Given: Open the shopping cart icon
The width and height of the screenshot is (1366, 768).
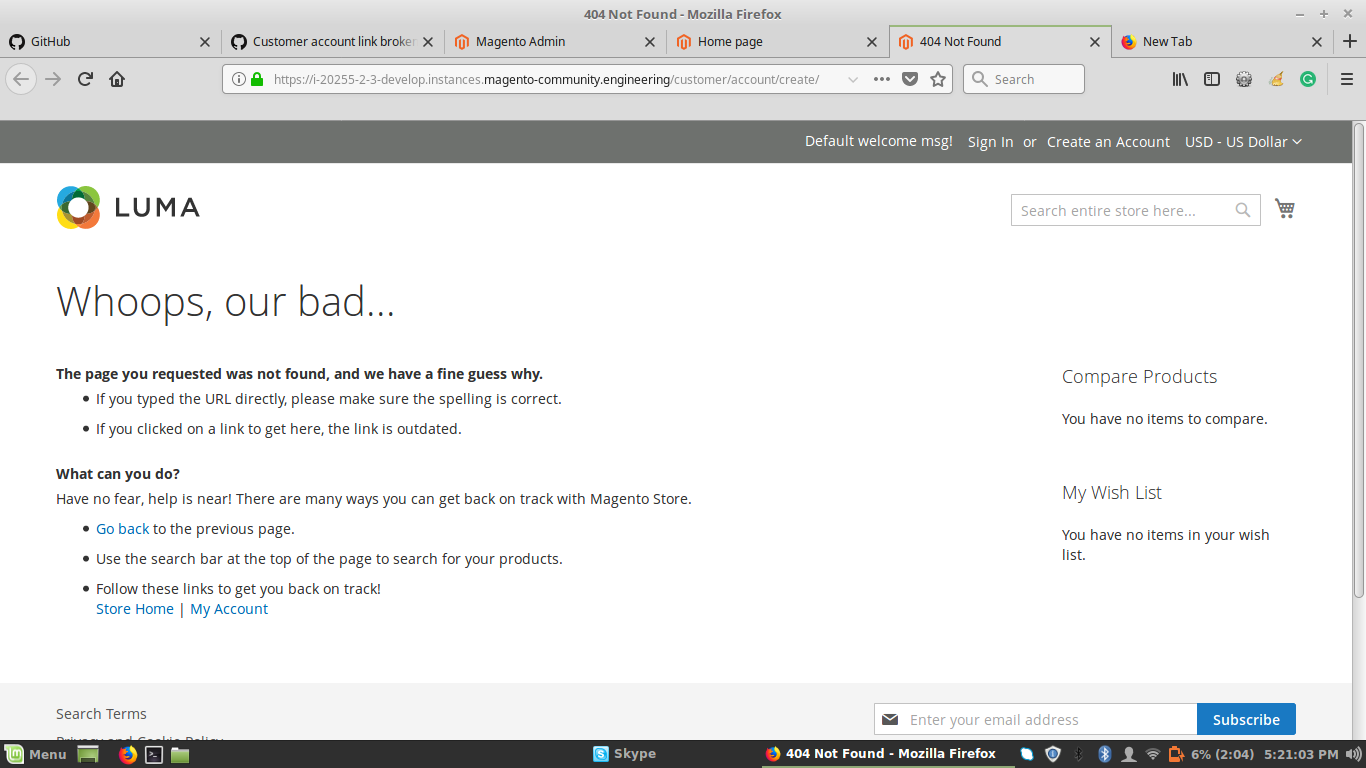Looking at the screenshot, I should [1285, 208].
